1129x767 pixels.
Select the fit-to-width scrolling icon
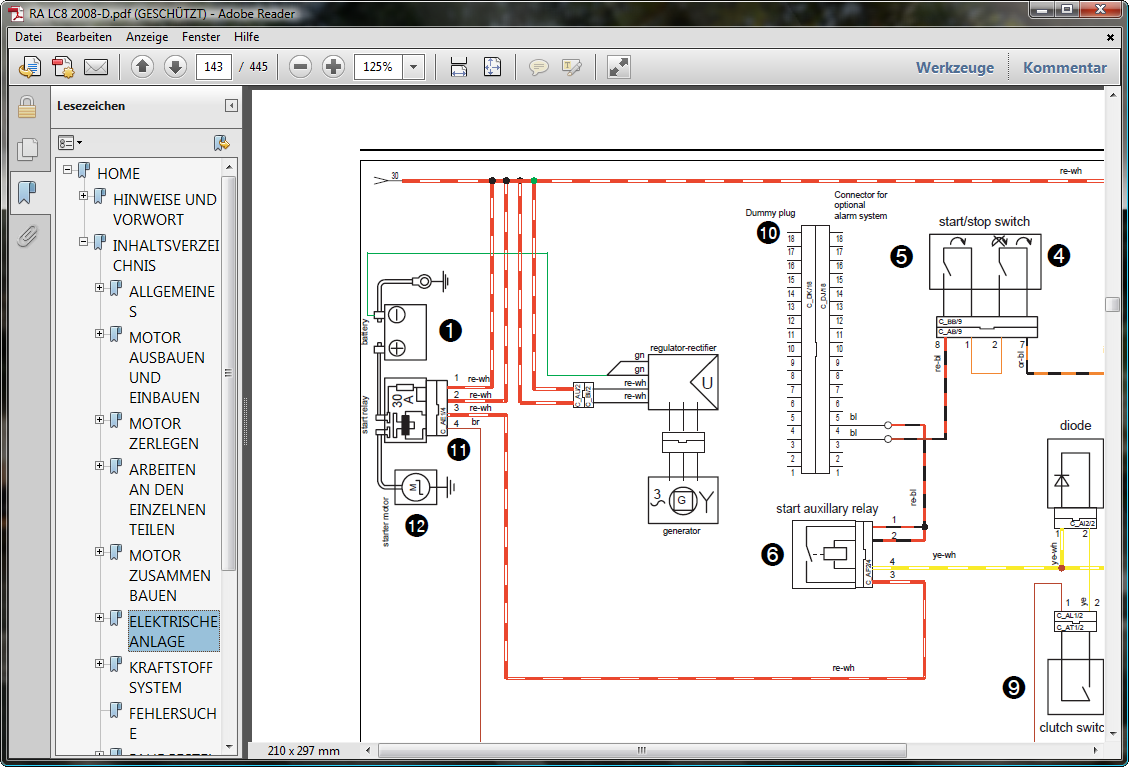coord(459,67)
